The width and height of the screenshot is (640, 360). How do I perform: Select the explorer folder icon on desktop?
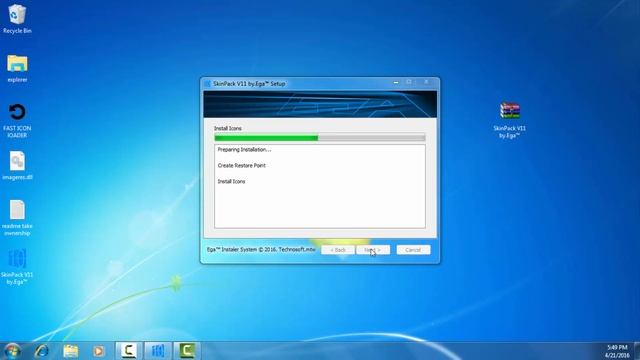[x=17, y=68]
